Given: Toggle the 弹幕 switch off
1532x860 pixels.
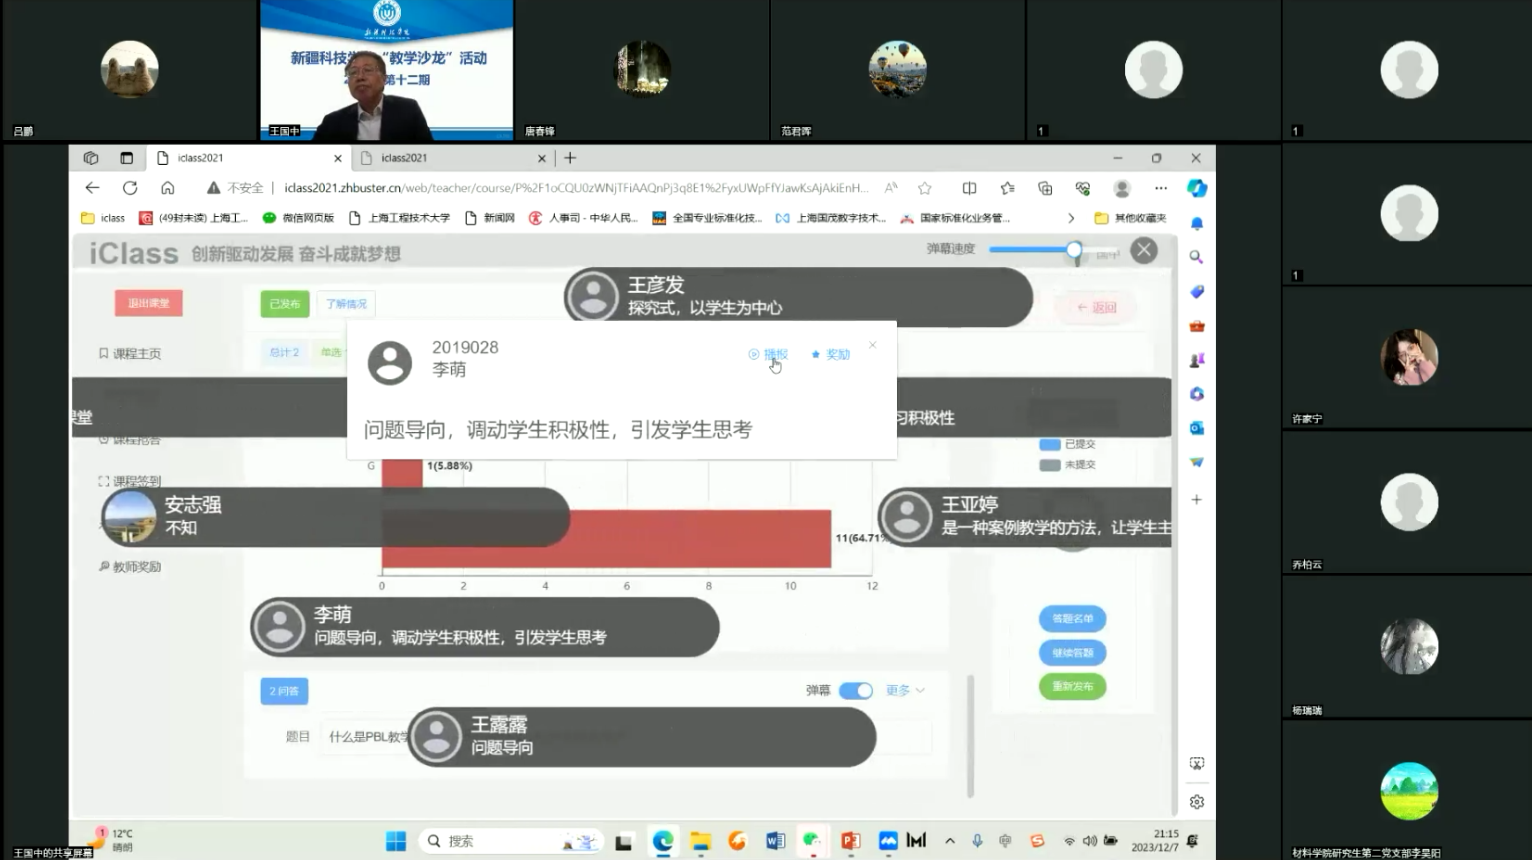Looking at the screenshot, I should 856,691.
